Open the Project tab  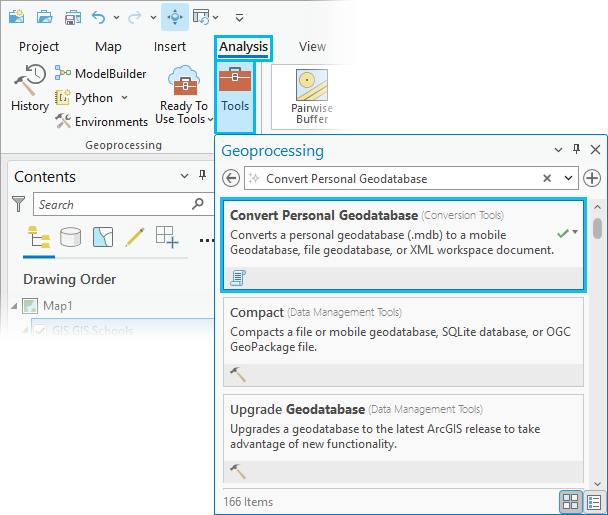39,47
